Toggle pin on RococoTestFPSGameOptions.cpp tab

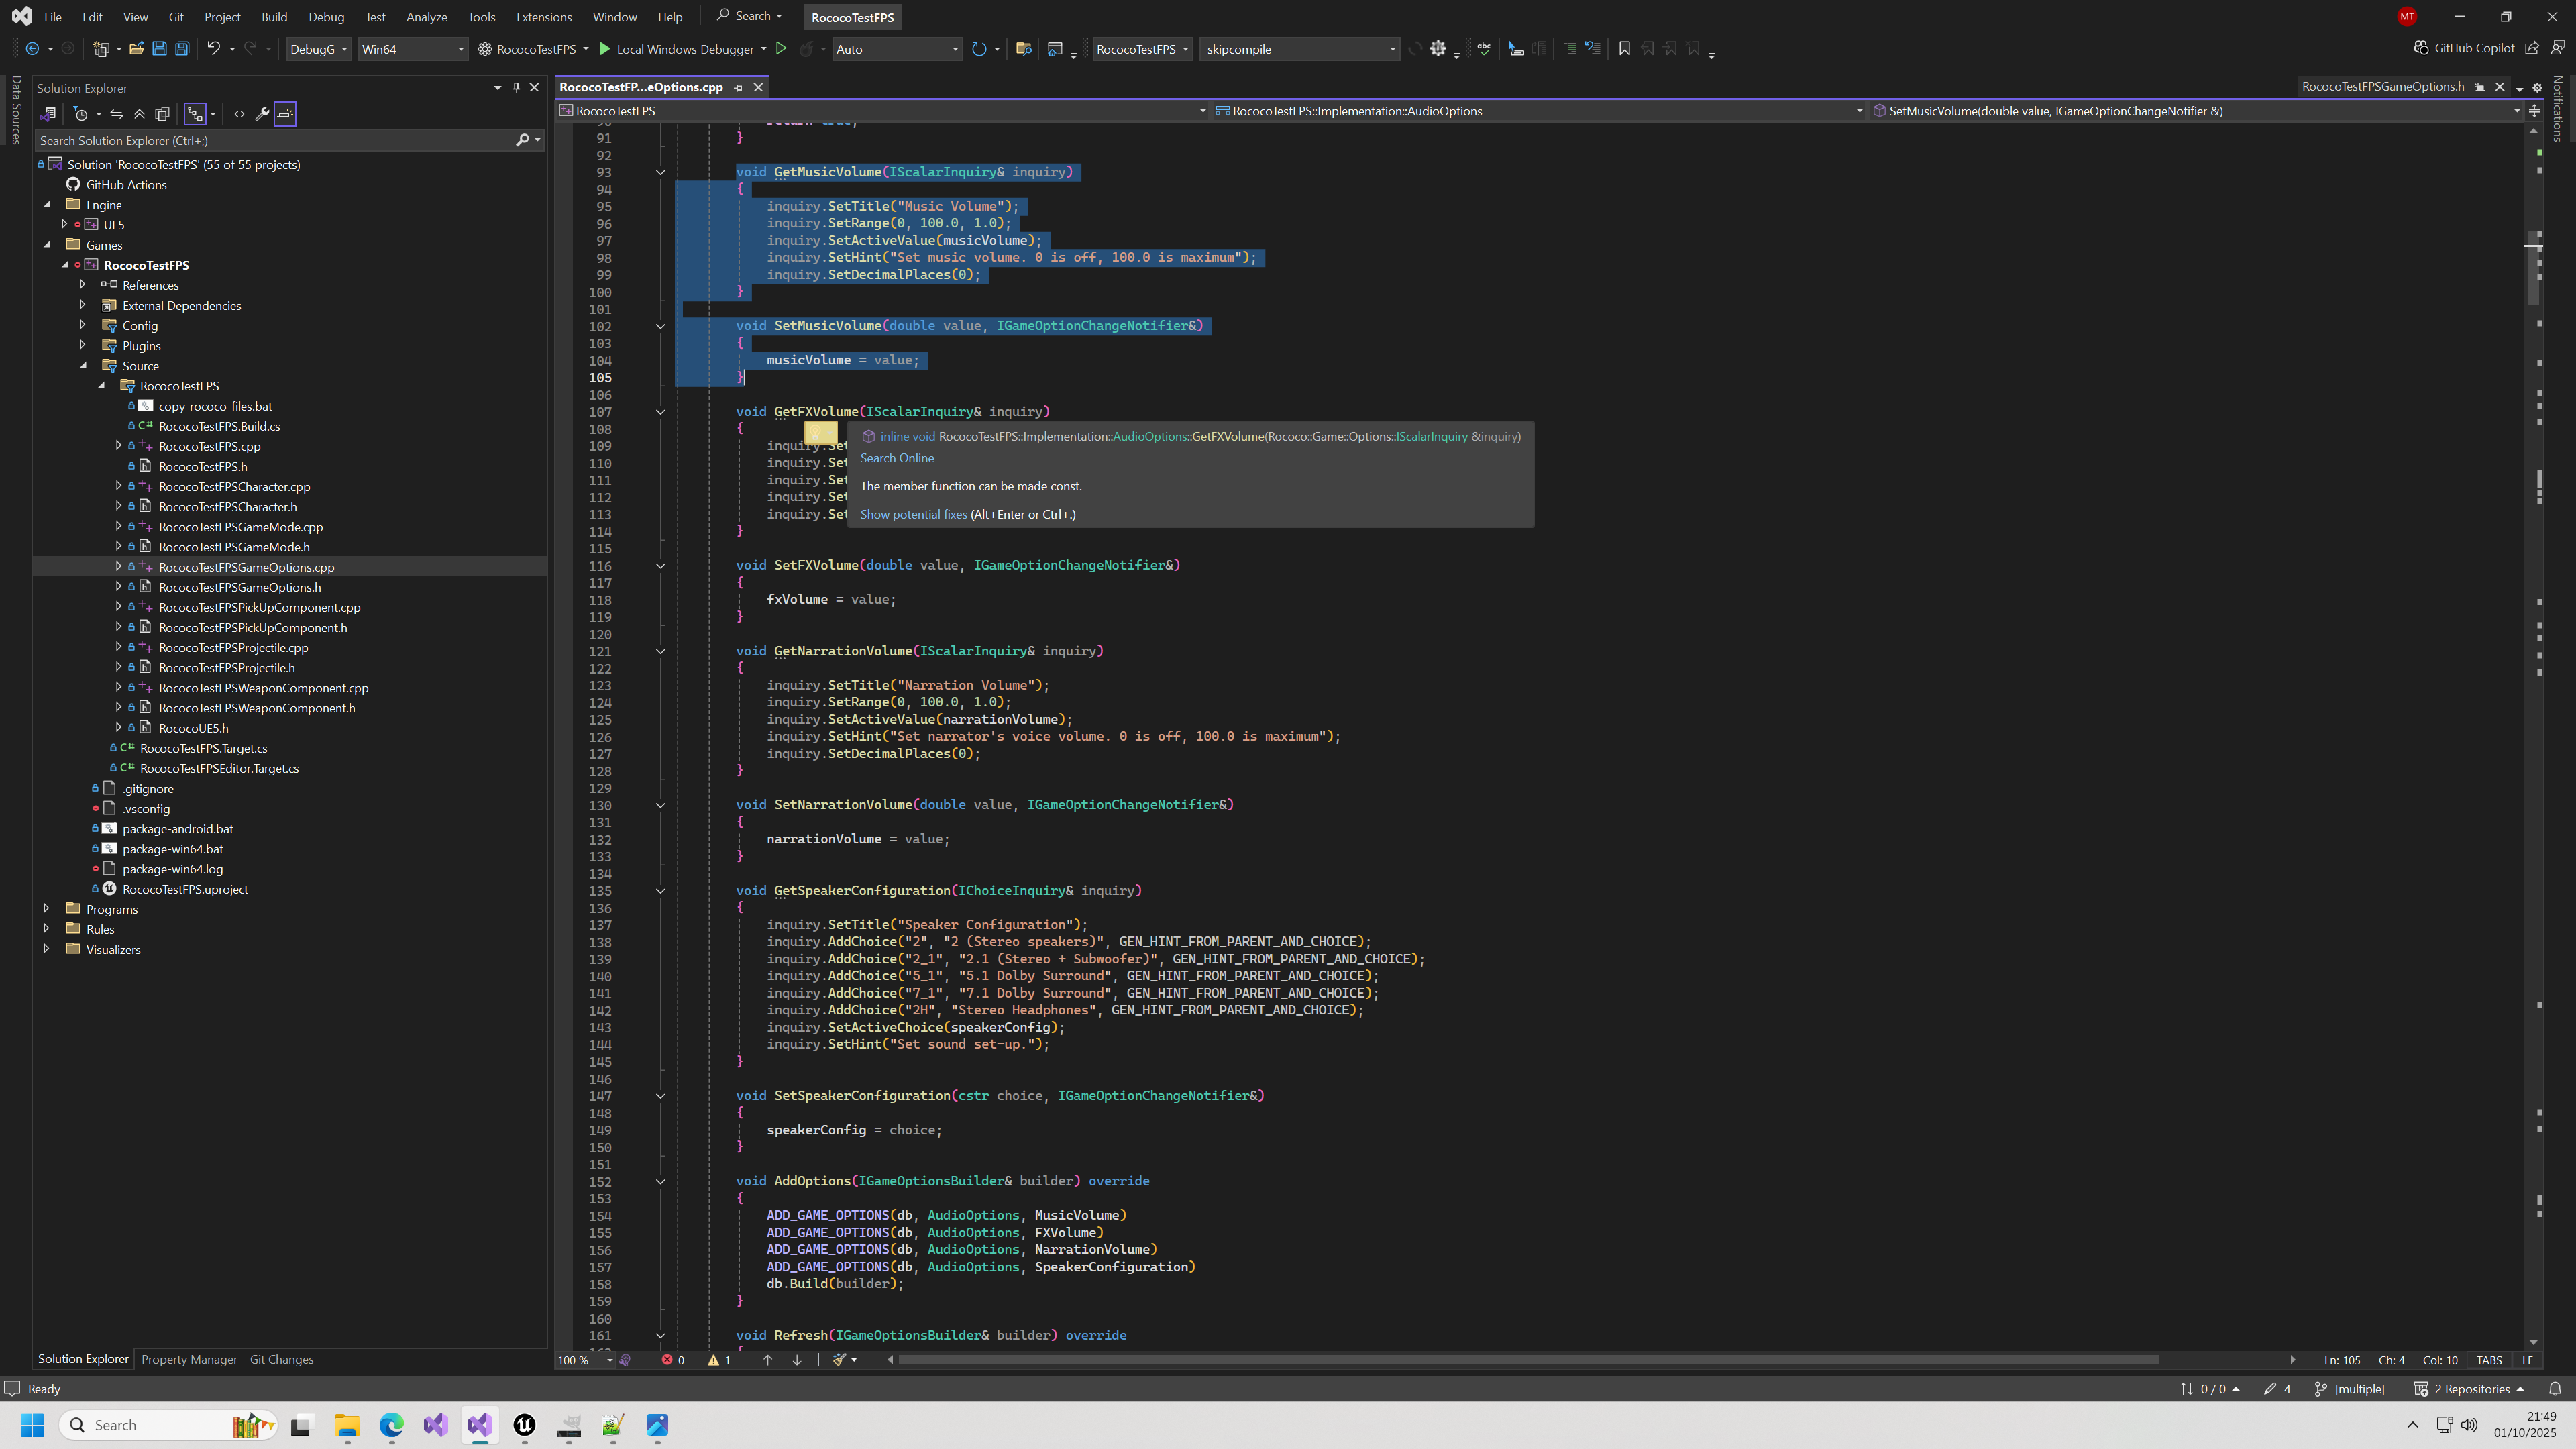coord(739,87)
